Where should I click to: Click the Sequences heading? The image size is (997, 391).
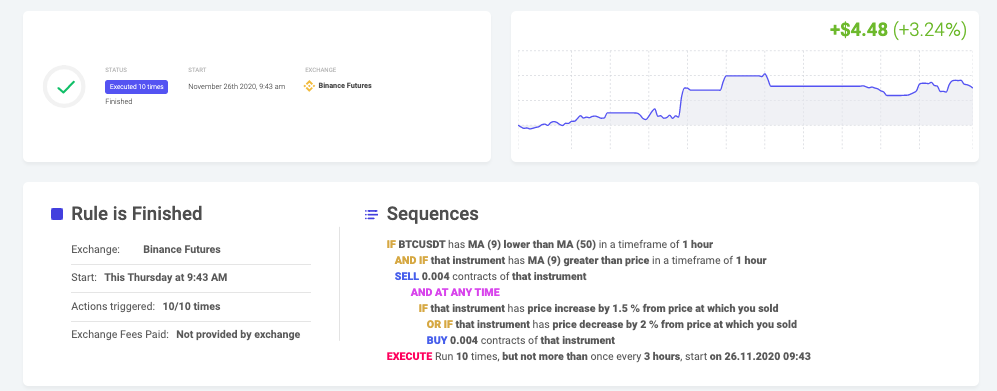[x=432, y=214]
